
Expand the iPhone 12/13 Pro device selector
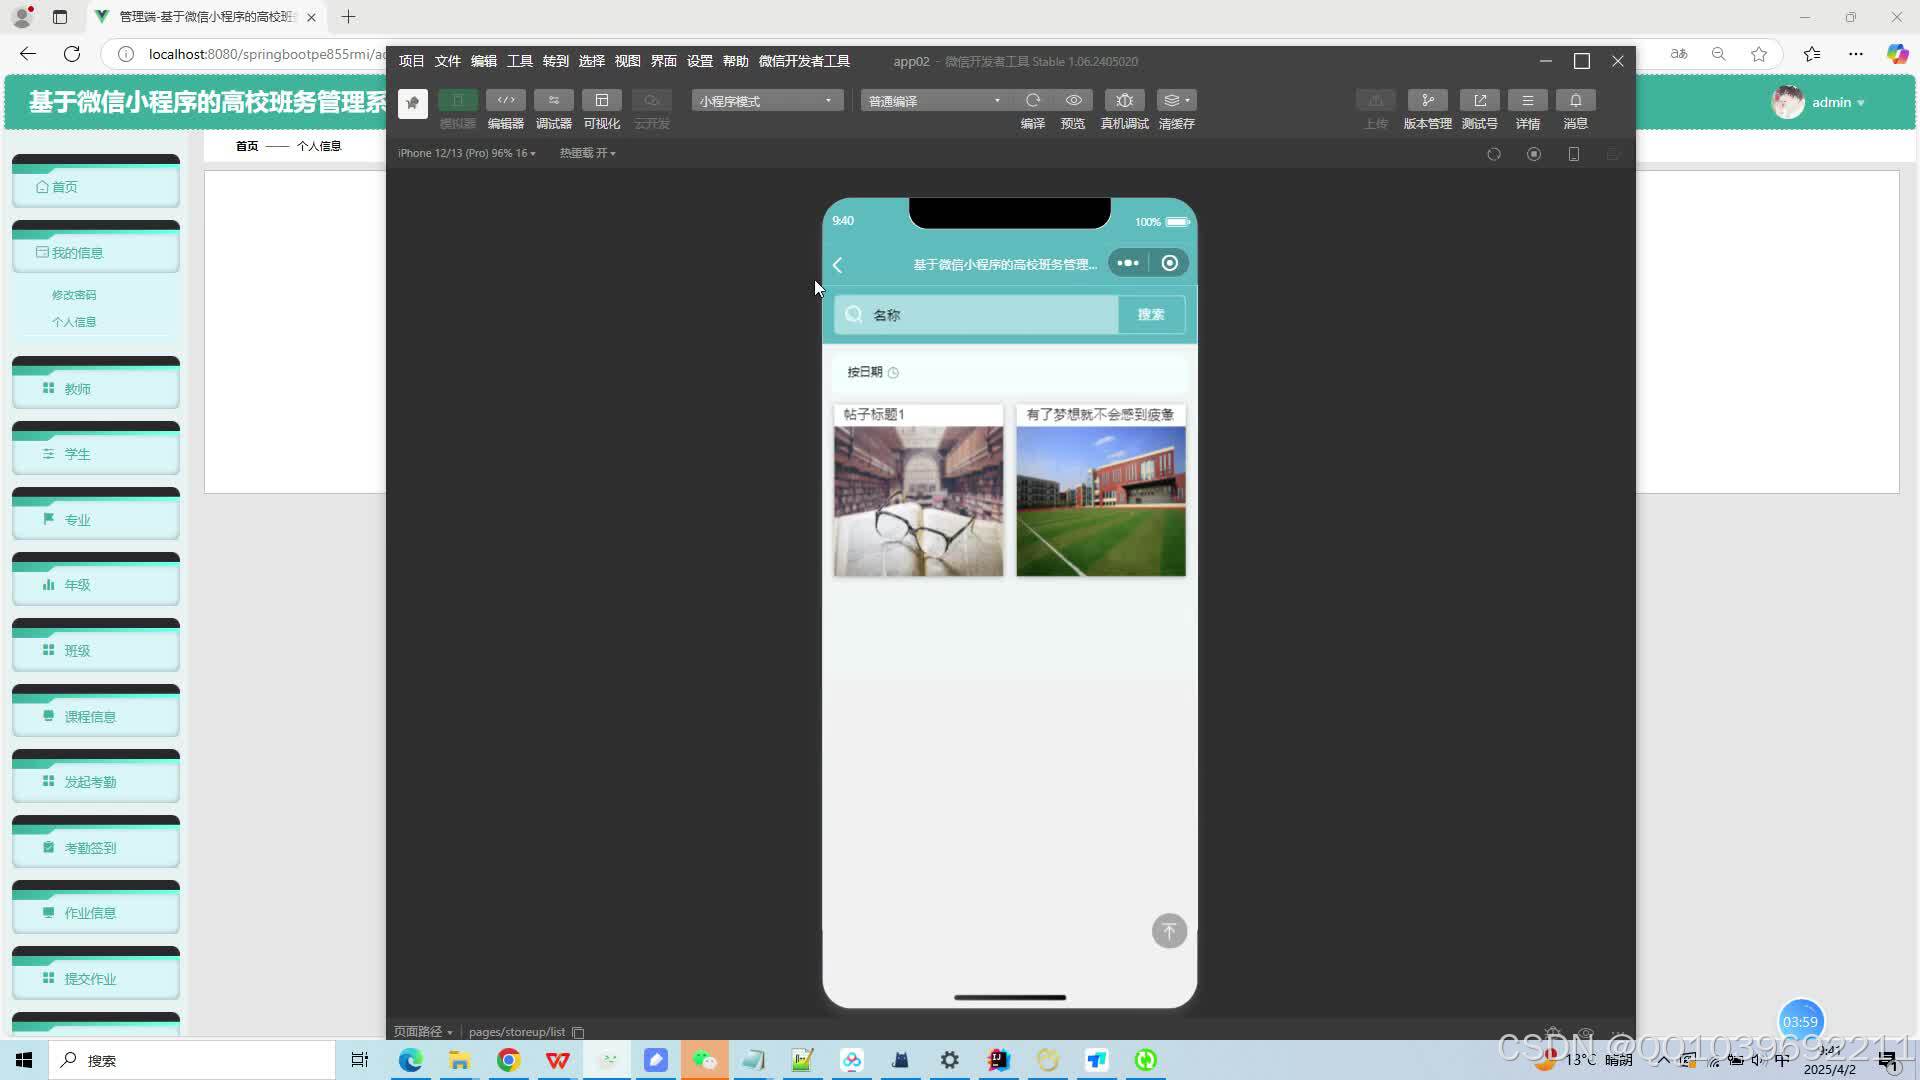[x=466, y=153]
